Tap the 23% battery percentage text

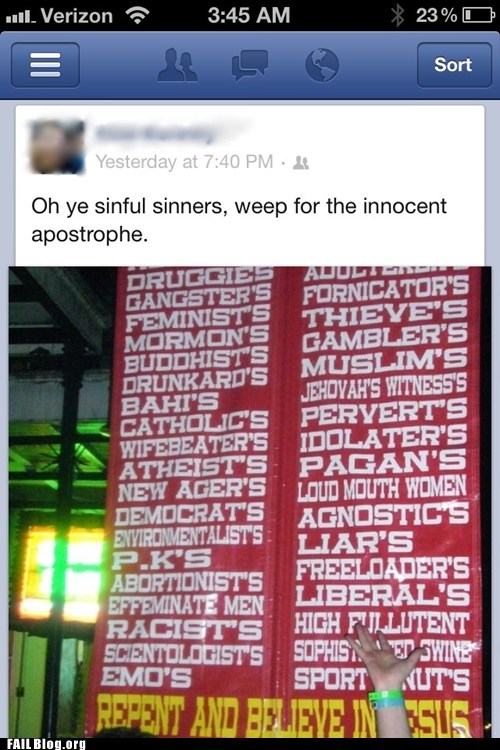[436, 15]
